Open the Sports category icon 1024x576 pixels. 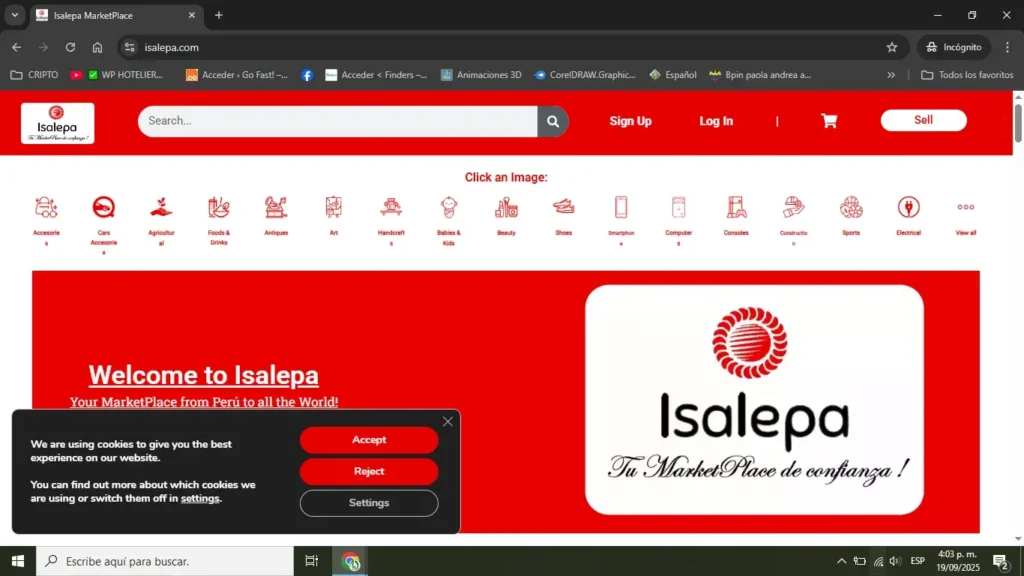point(851,208)
